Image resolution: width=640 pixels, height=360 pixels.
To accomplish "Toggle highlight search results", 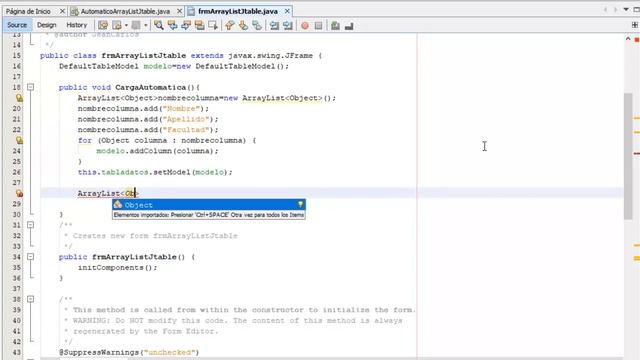I will [199, 25].
